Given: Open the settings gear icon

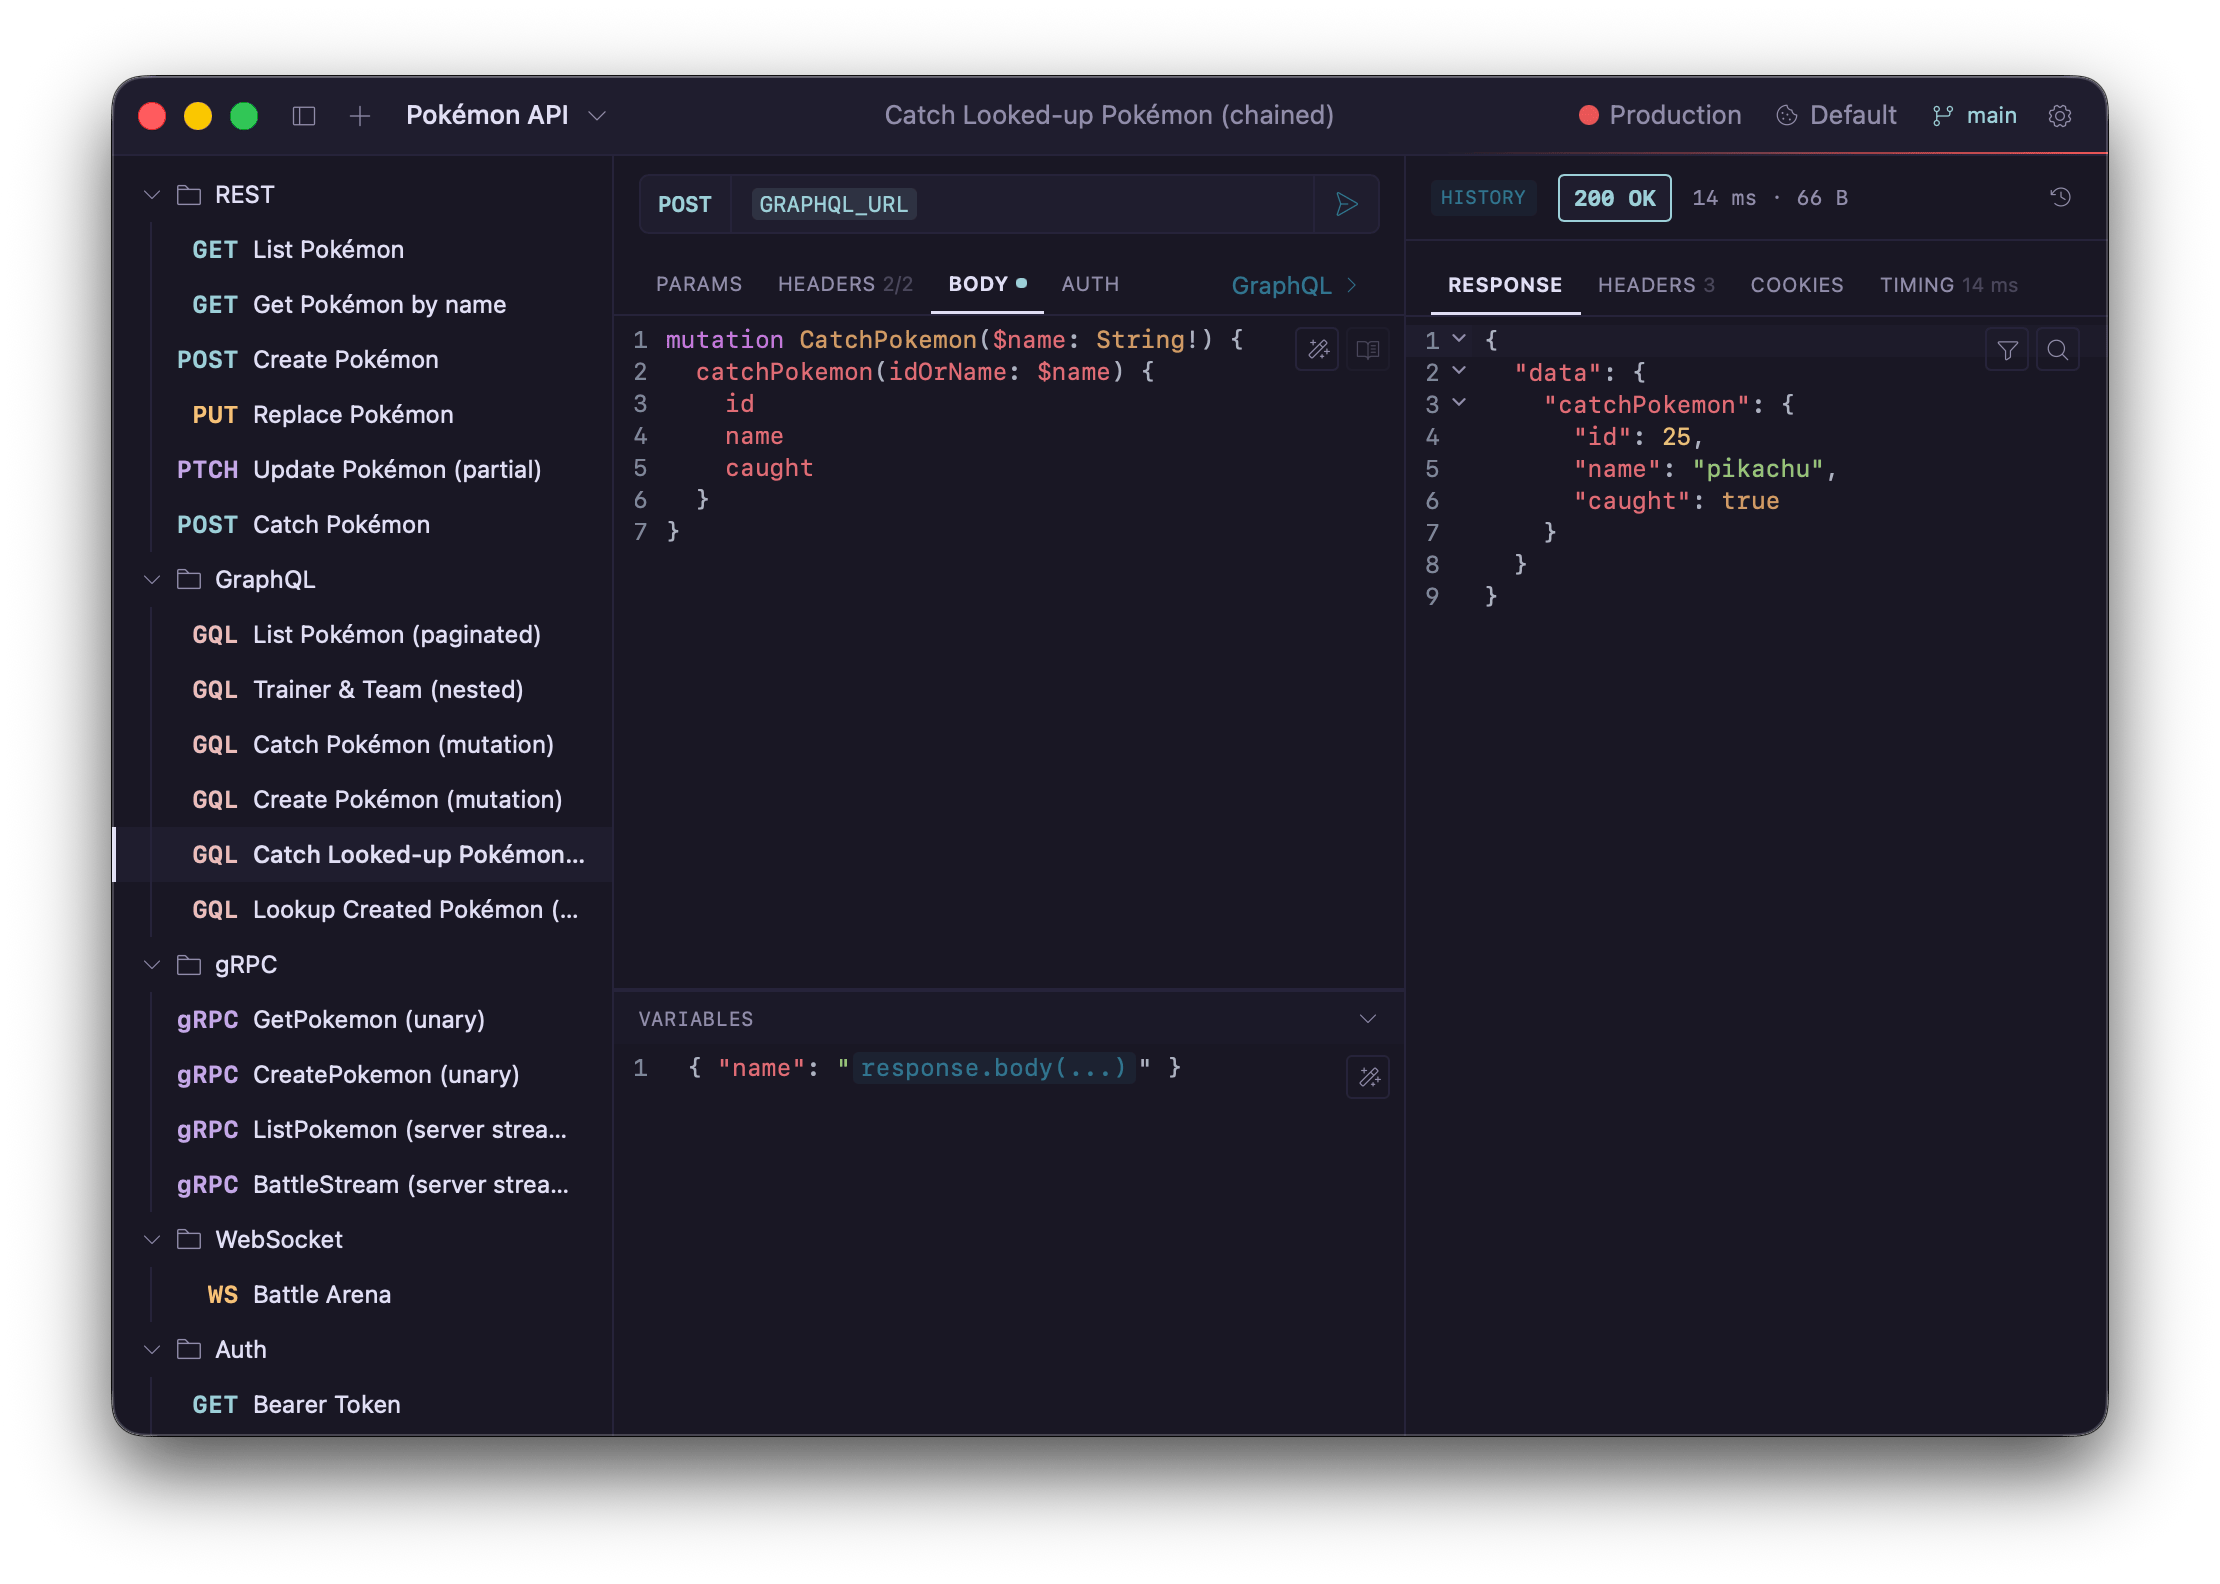Looking at the screenshot, I should click(x=2060, y=116).
